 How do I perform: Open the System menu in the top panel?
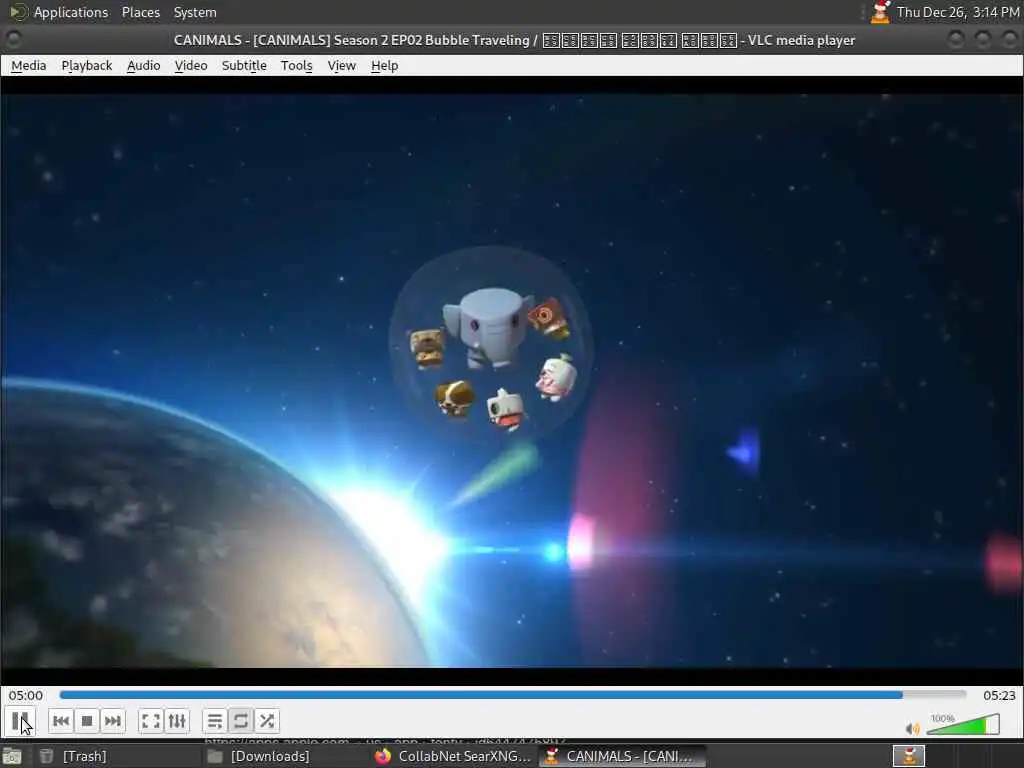[x=195, y=12]
